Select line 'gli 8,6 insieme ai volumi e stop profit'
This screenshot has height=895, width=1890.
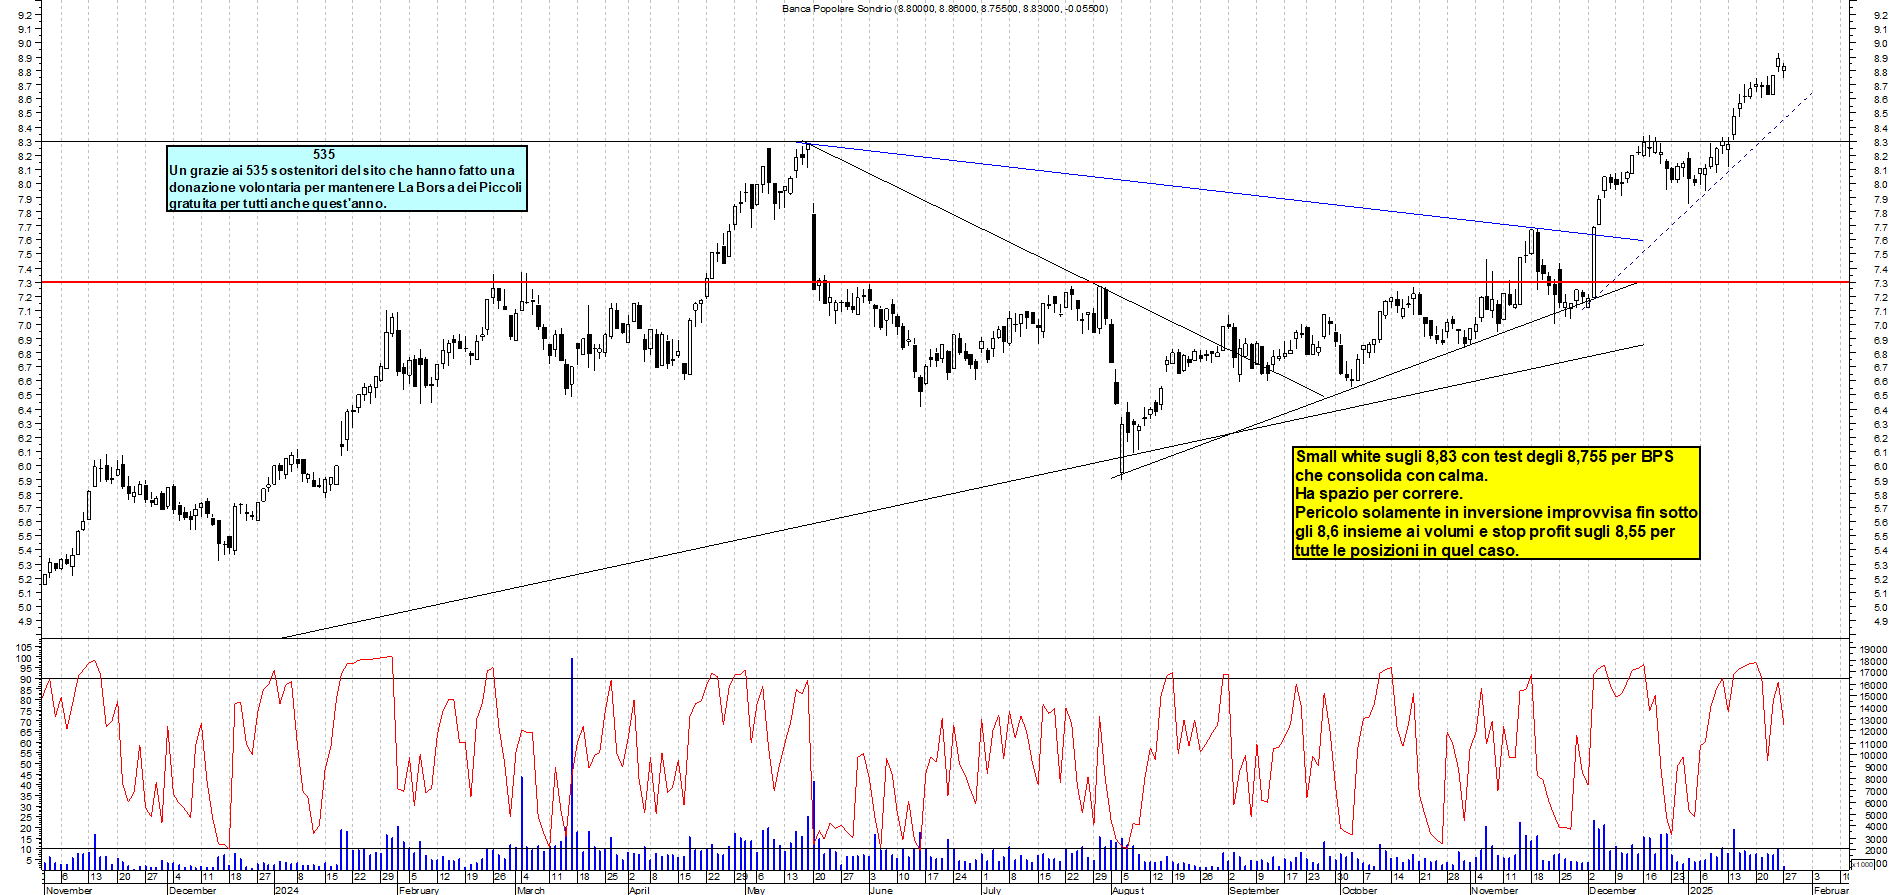click(1485, 531)
